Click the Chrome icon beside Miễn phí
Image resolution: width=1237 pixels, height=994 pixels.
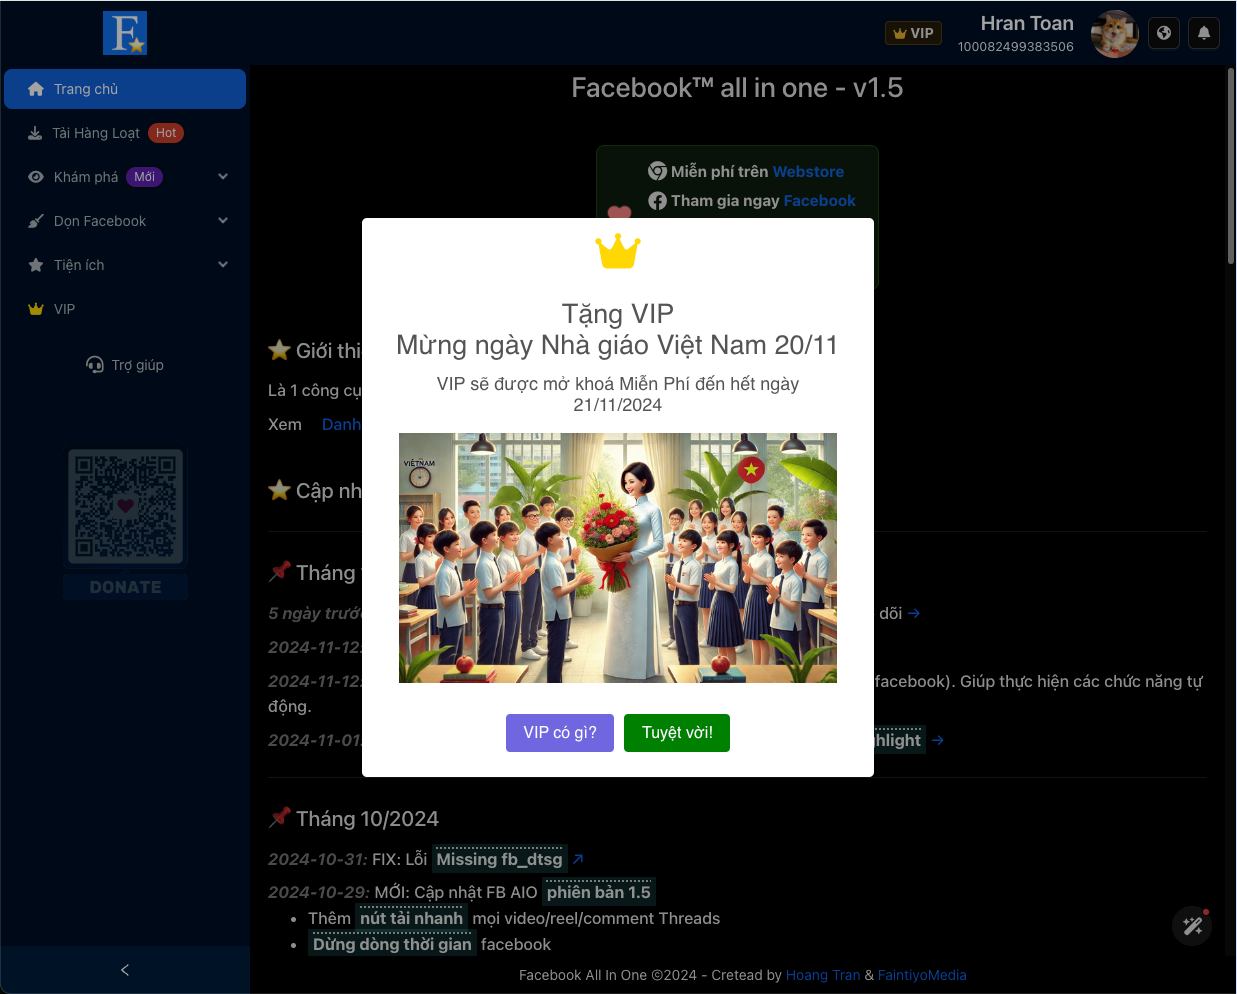point(657,171)
